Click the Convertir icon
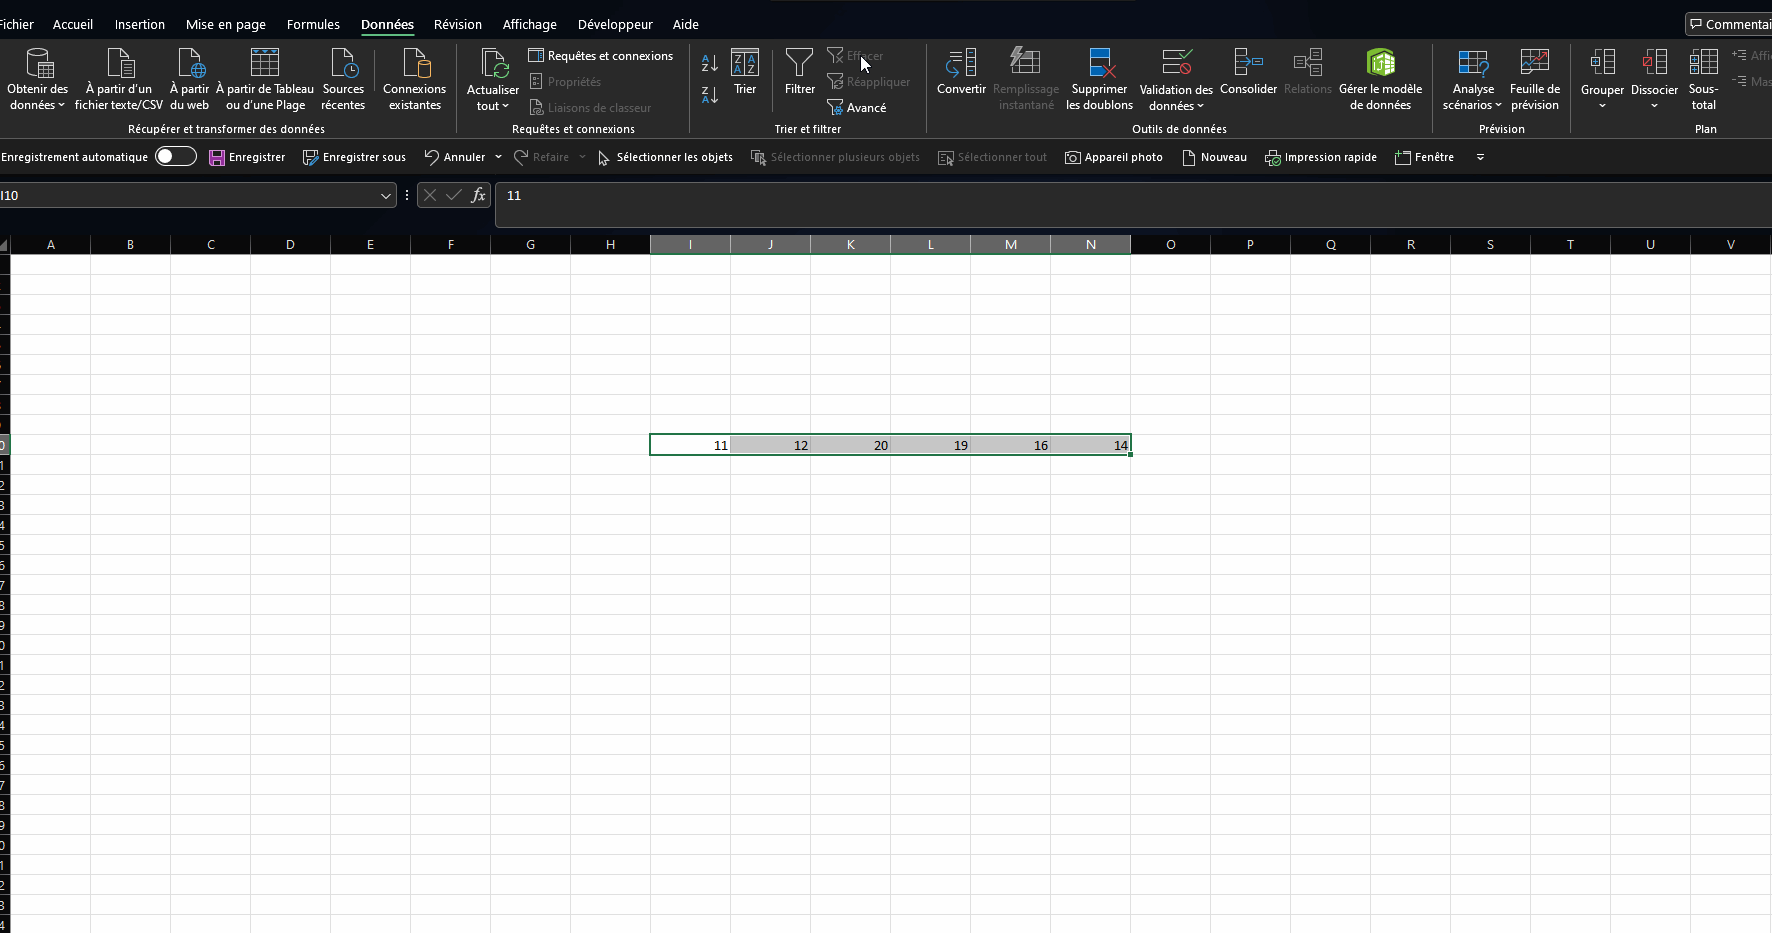 pos(961,64)
